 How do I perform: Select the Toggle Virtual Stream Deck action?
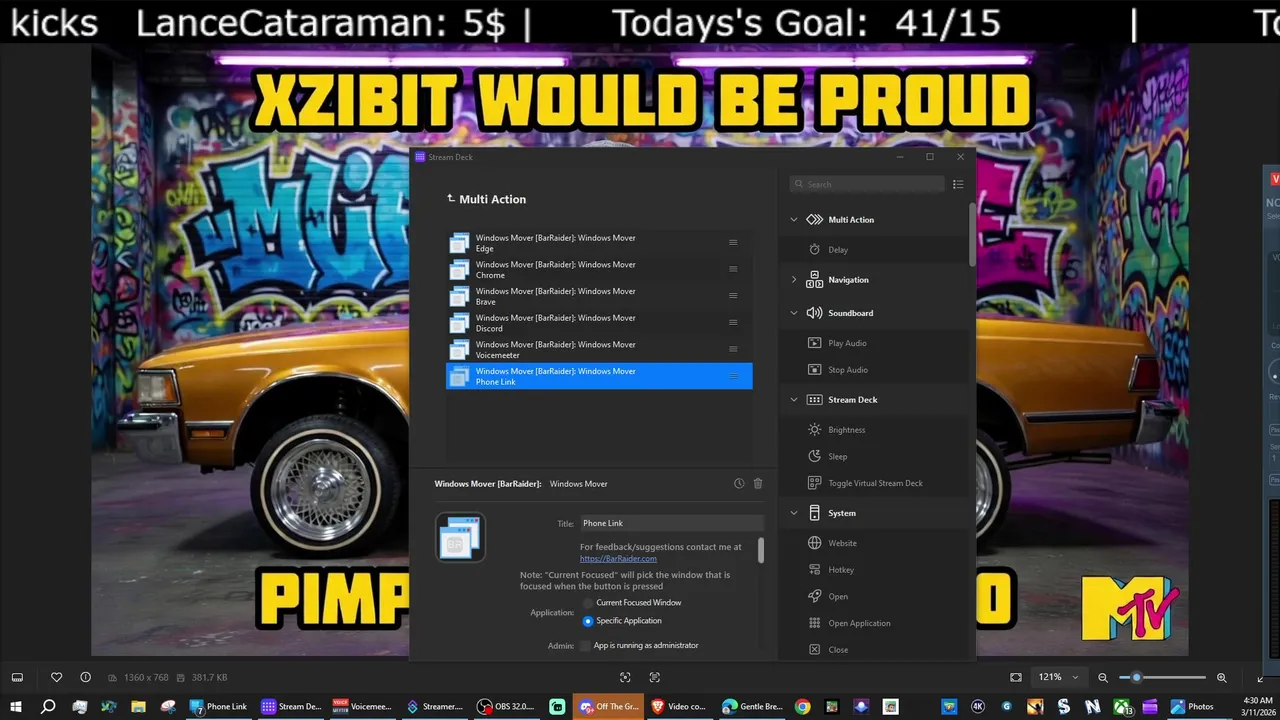(875, 483)
